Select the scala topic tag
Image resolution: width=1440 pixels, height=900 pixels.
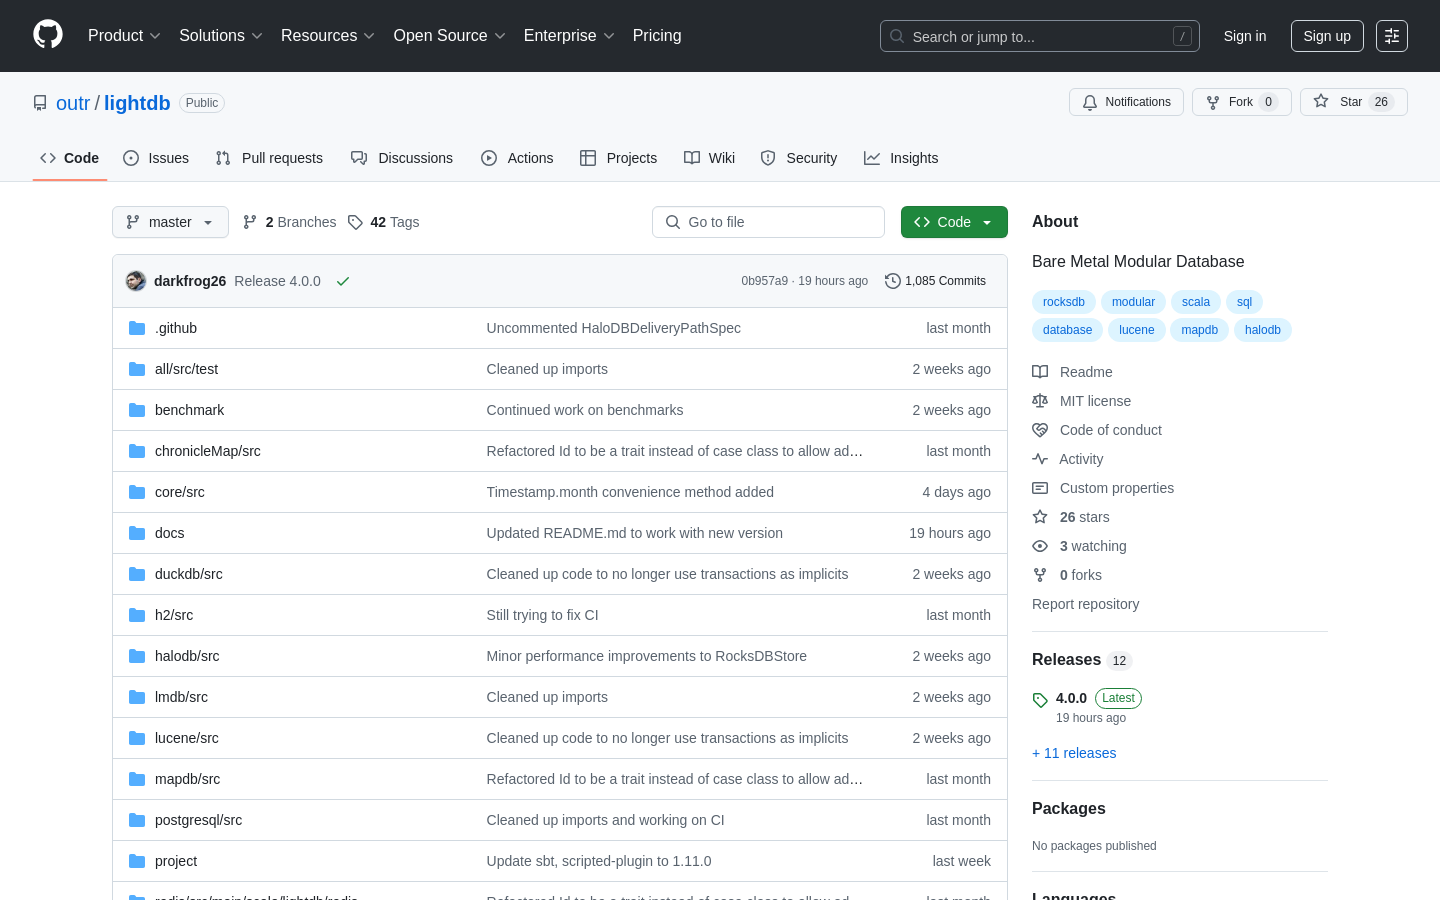pos(1196,302)
